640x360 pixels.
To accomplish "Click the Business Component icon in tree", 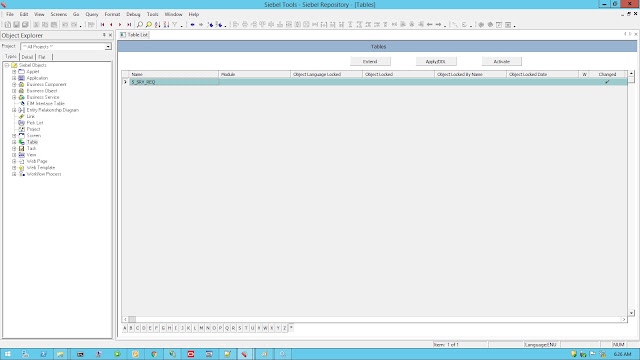I will coord(22,84).
